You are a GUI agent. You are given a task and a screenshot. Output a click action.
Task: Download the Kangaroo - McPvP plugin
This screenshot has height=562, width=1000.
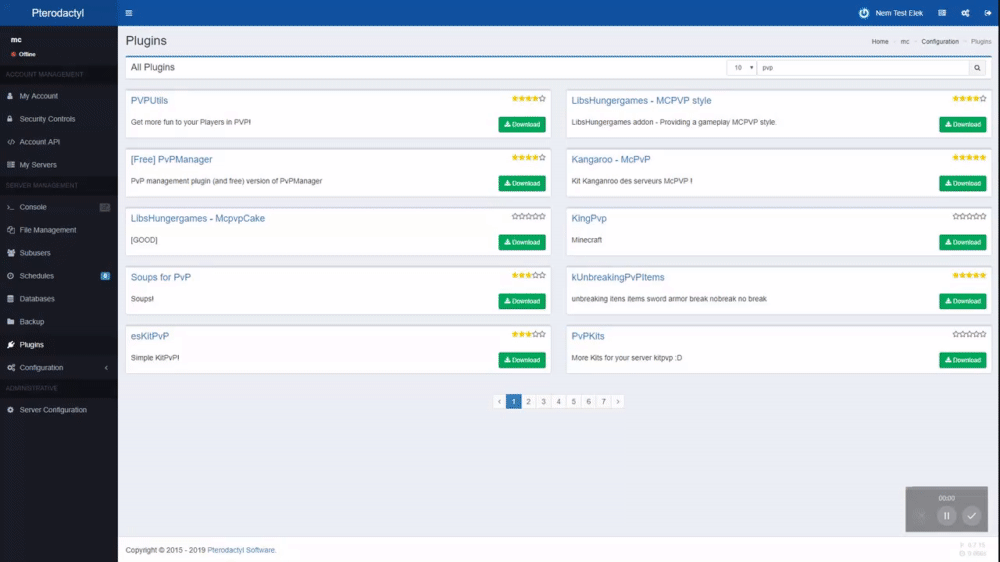point(962,183)
